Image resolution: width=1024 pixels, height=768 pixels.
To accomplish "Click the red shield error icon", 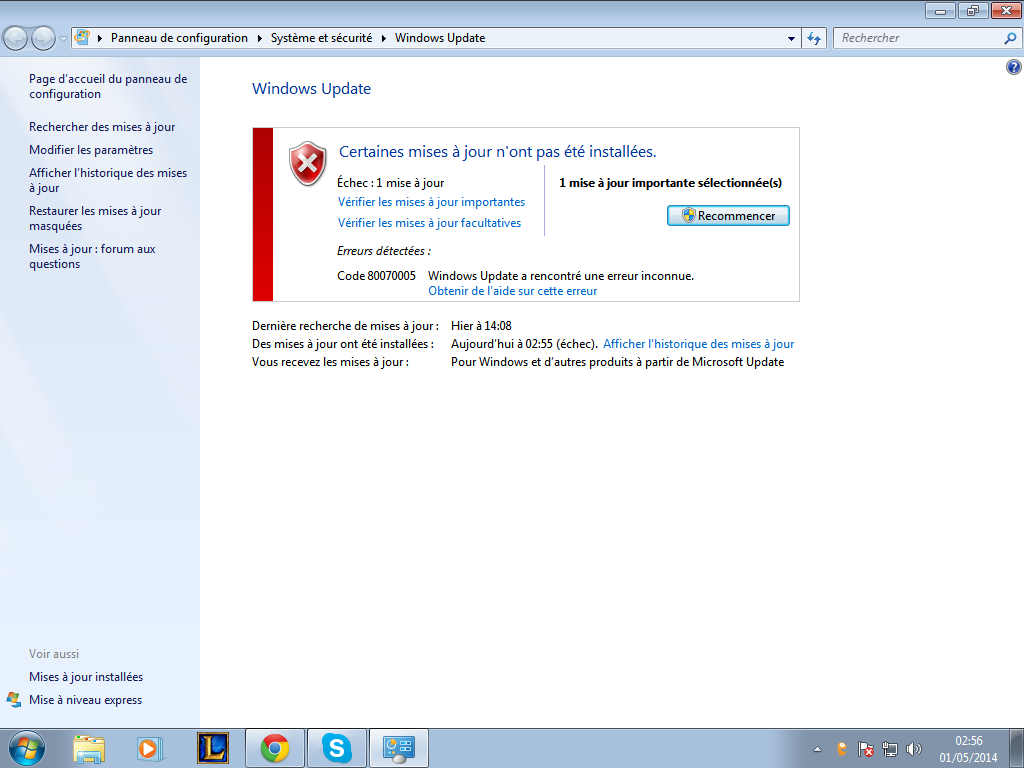I will point(308,163).
